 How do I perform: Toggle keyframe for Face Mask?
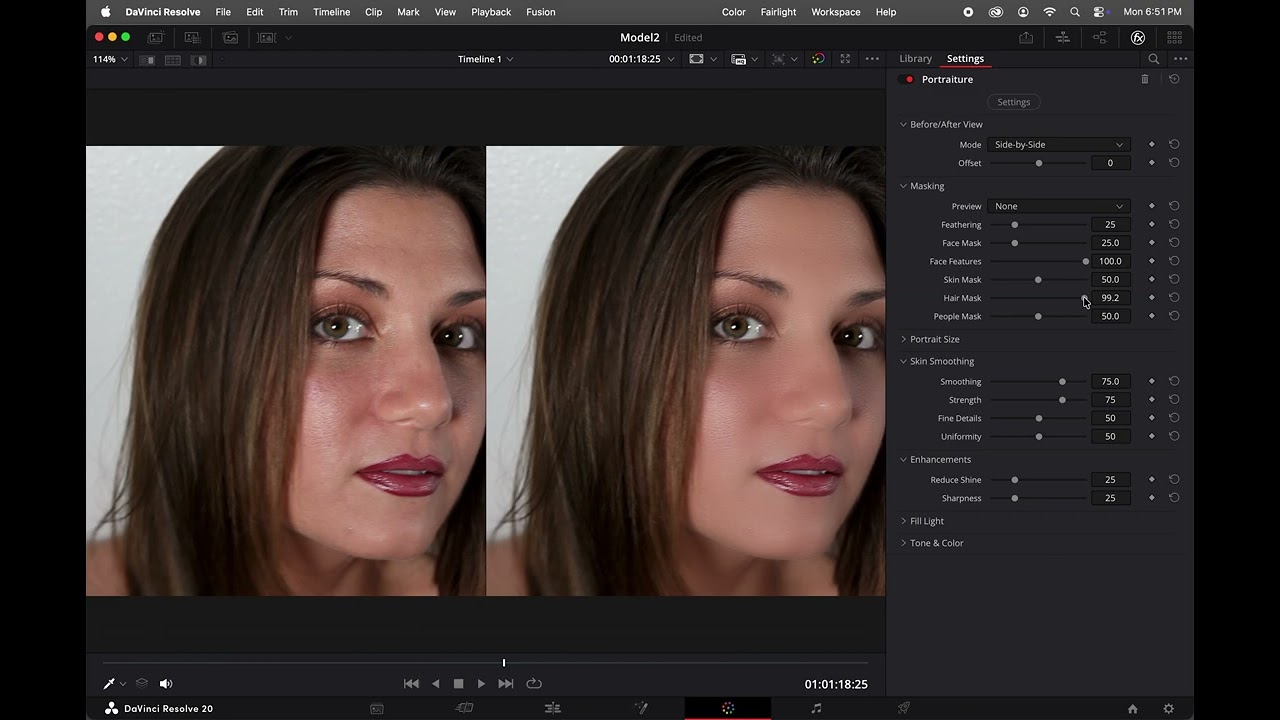[x=1151, y=243]
